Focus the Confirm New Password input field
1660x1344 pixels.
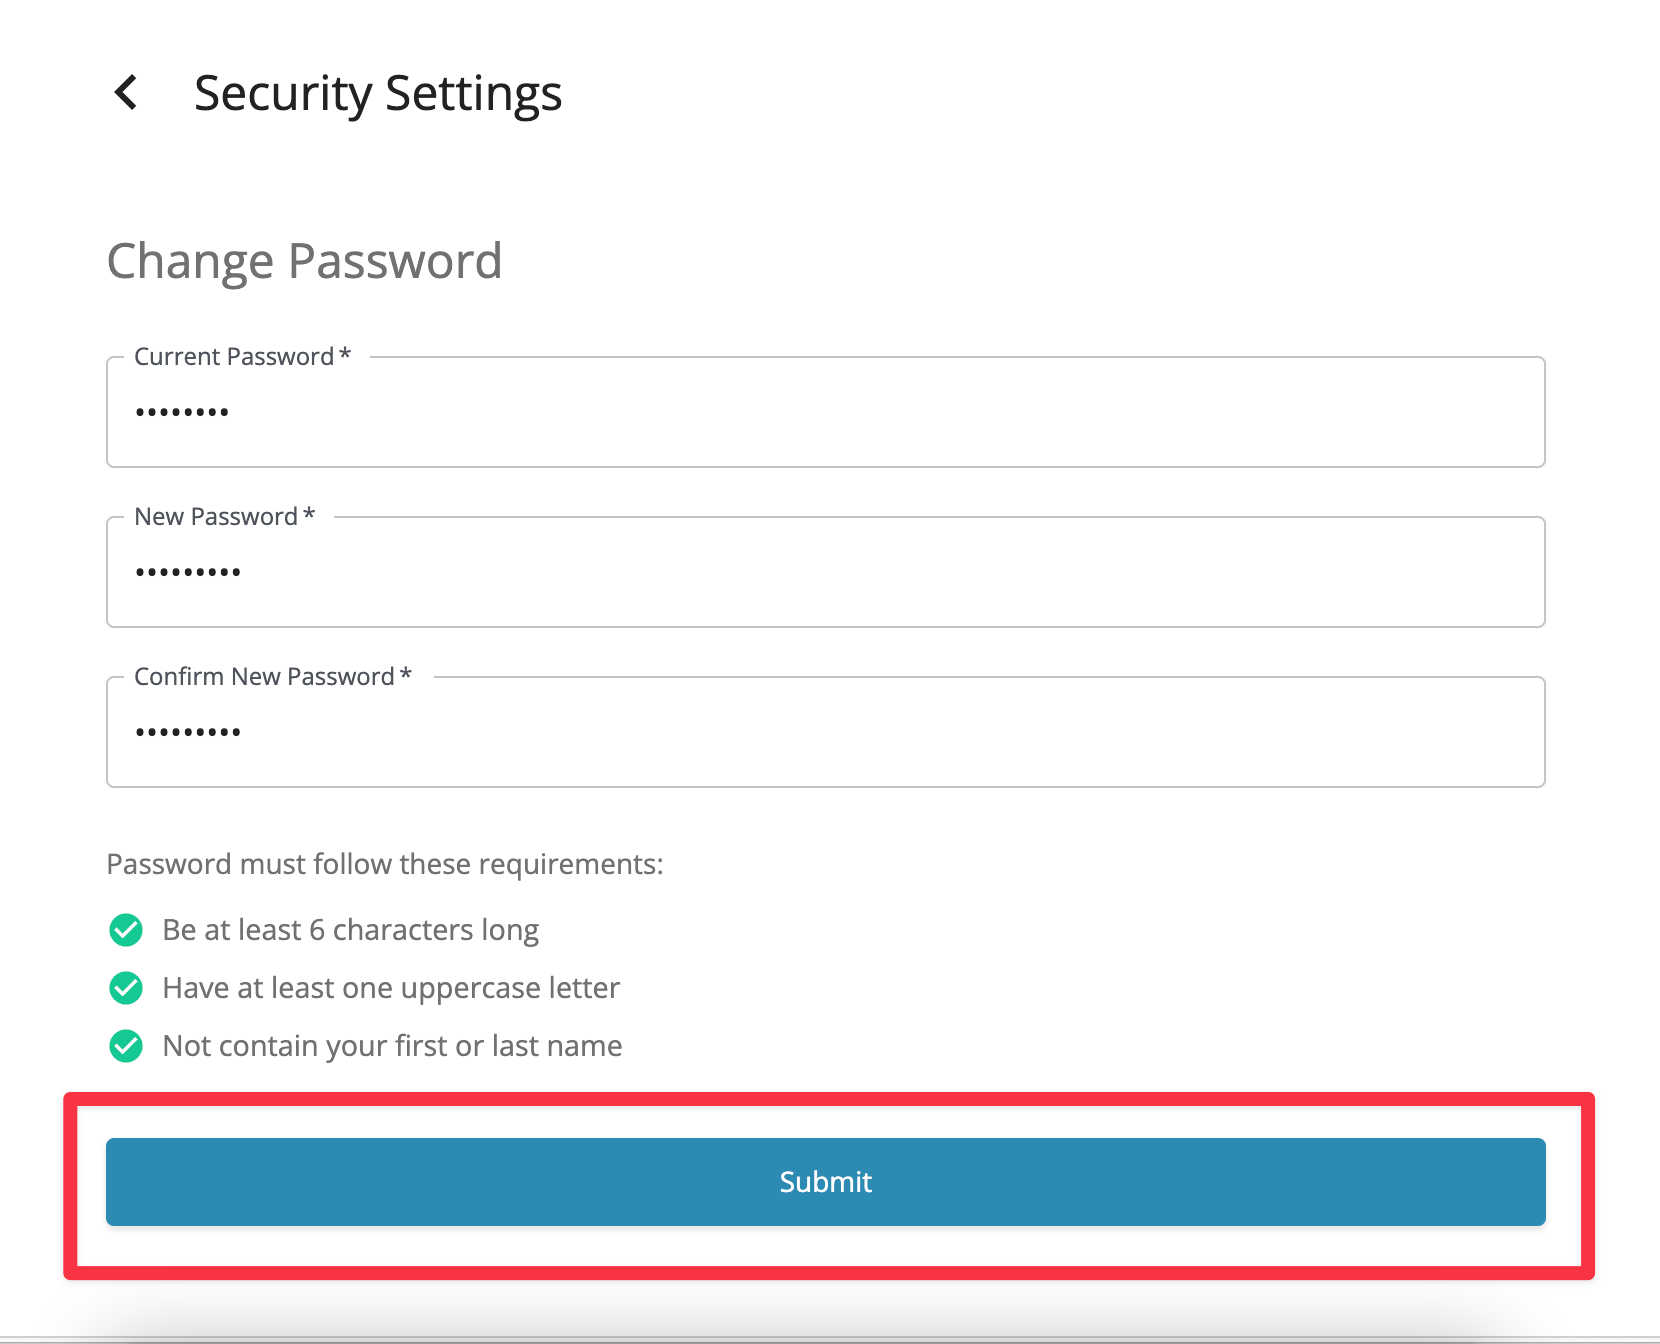[825, 733]
